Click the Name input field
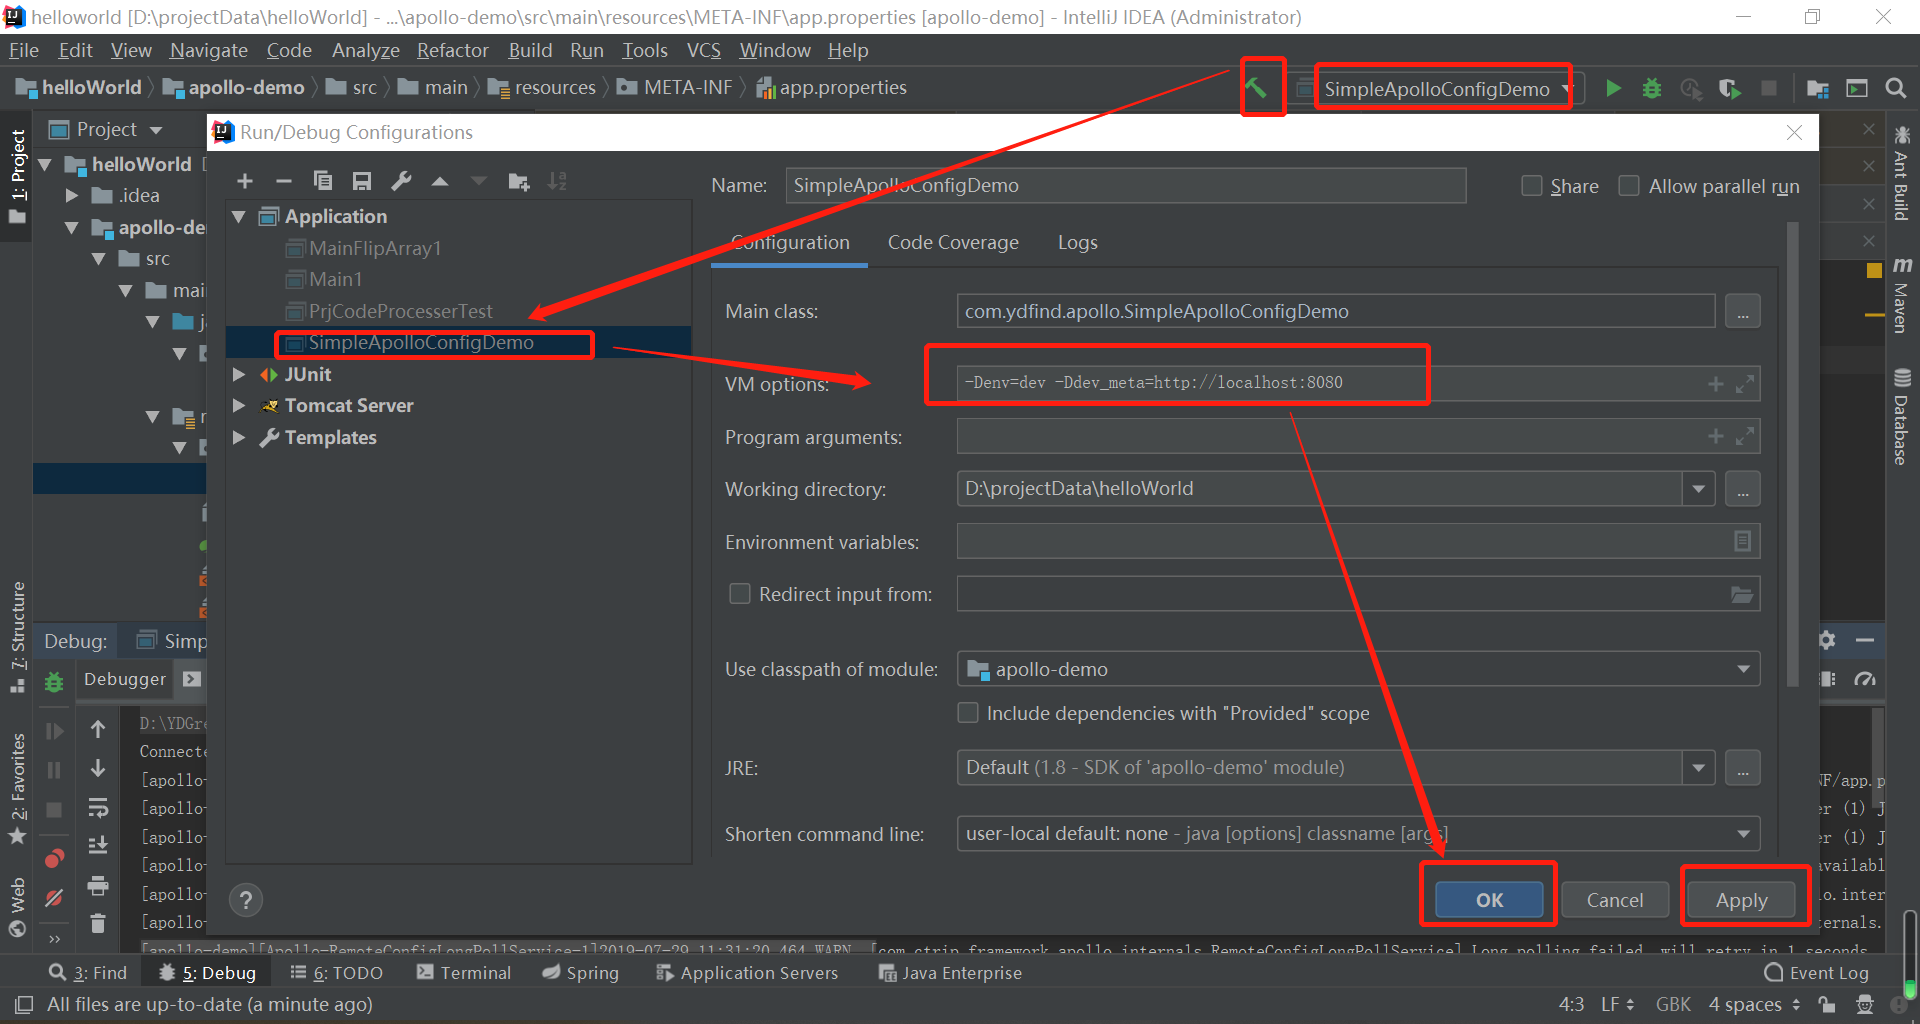1920x1024 pixels. click(1126, 186)
